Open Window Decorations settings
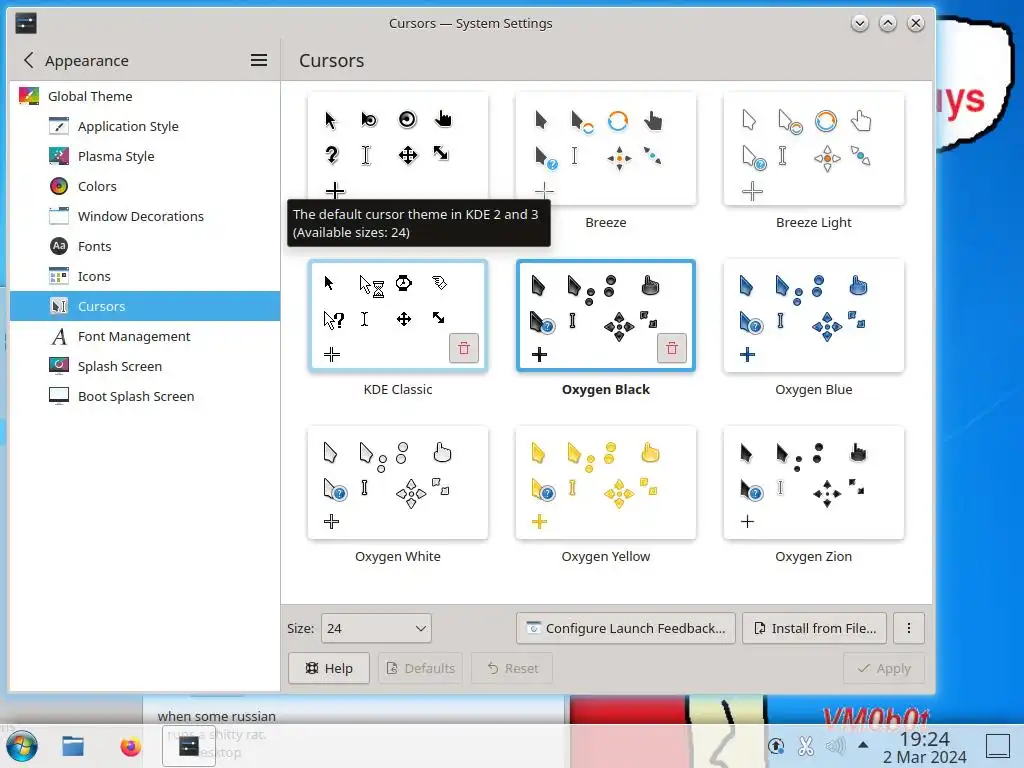1024x768 pixels. pyautogui.click(x=145, y=216)
